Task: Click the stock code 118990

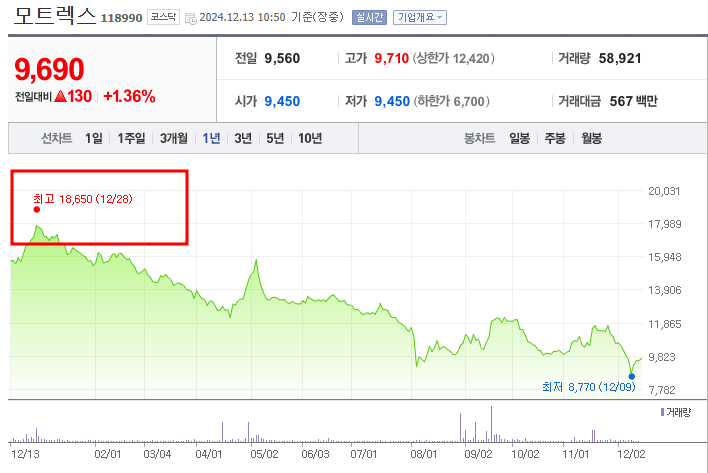Action: [121, 18]
